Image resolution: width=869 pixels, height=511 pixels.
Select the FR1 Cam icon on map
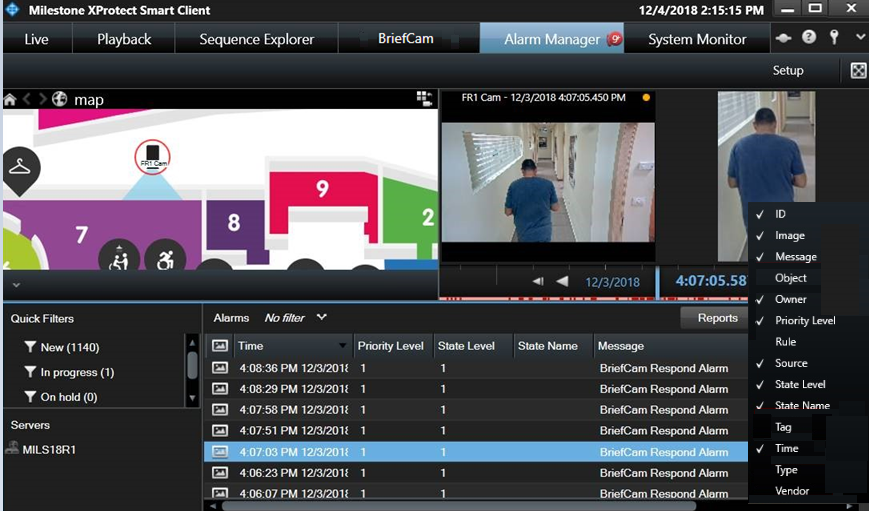pos(152,157)
